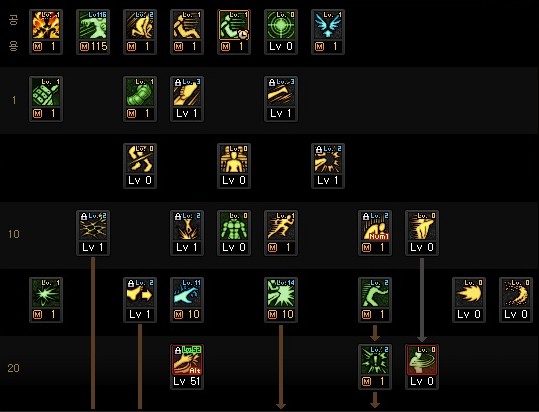This screenshot has width=539, height=412.
Task: Select the green starburst skill in row below 10
Action: click(x=46, y=293)
